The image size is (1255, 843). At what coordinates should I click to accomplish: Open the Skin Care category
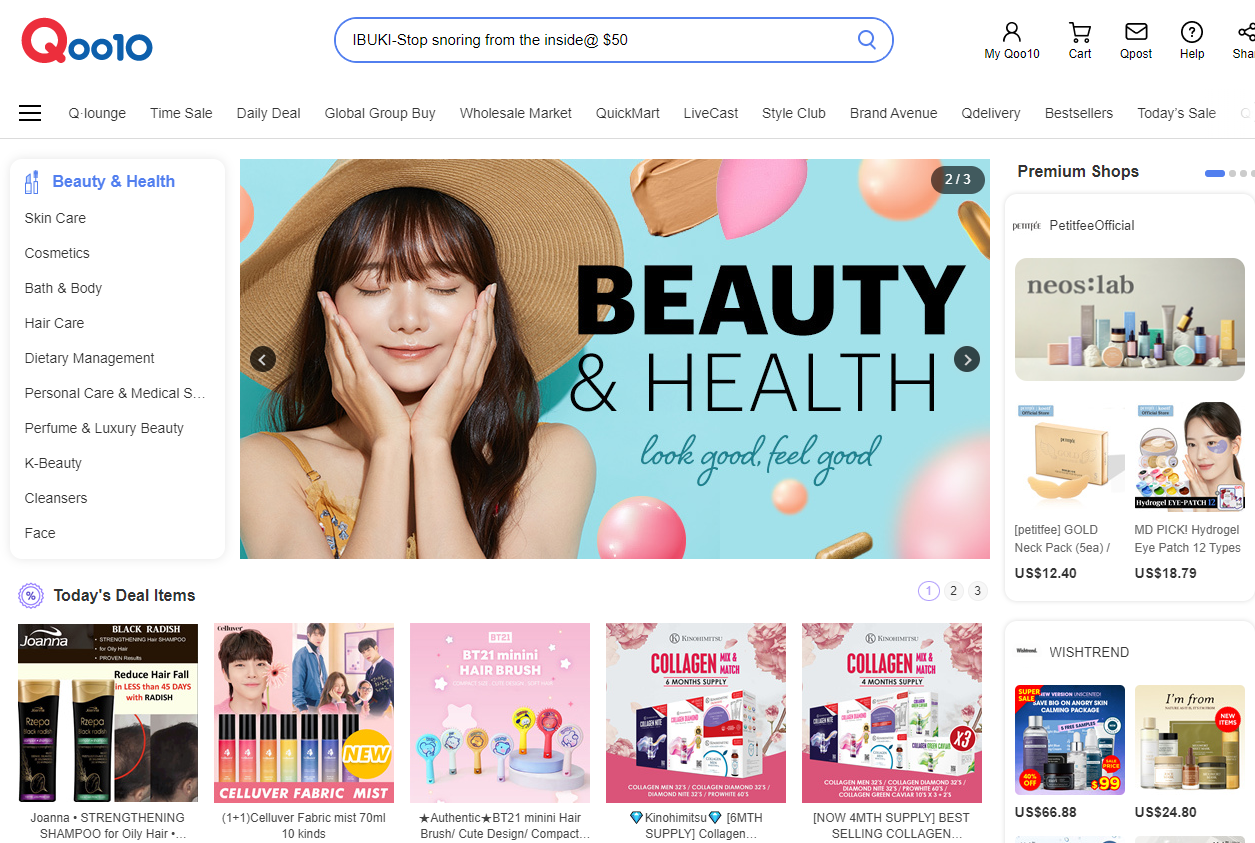click(55, 218)
